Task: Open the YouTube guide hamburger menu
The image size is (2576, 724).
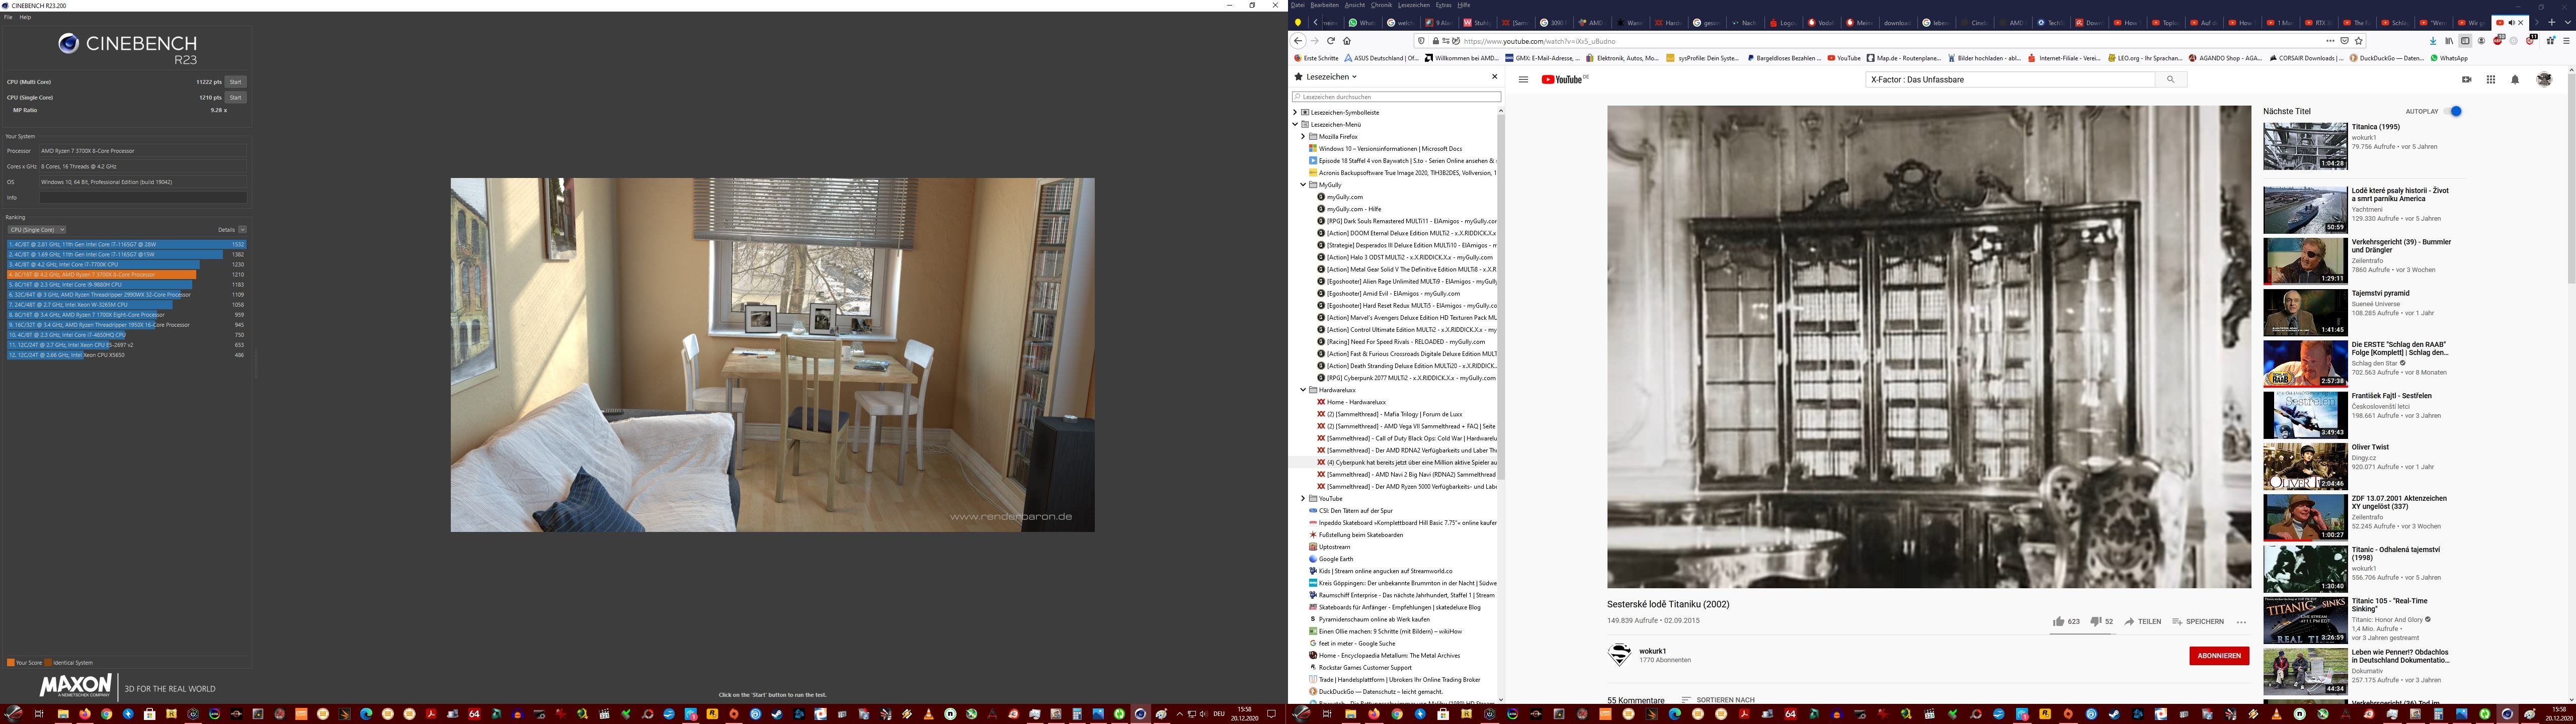Action: (1523, 79)
